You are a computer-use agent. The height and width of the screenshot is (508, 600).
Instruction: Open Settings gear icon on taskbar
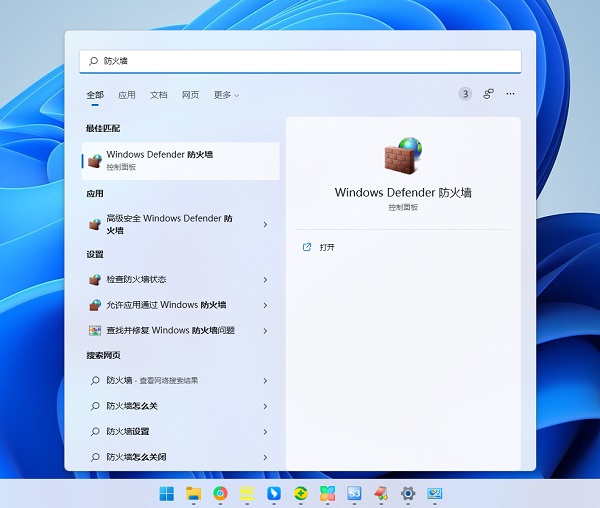[408, 493]
